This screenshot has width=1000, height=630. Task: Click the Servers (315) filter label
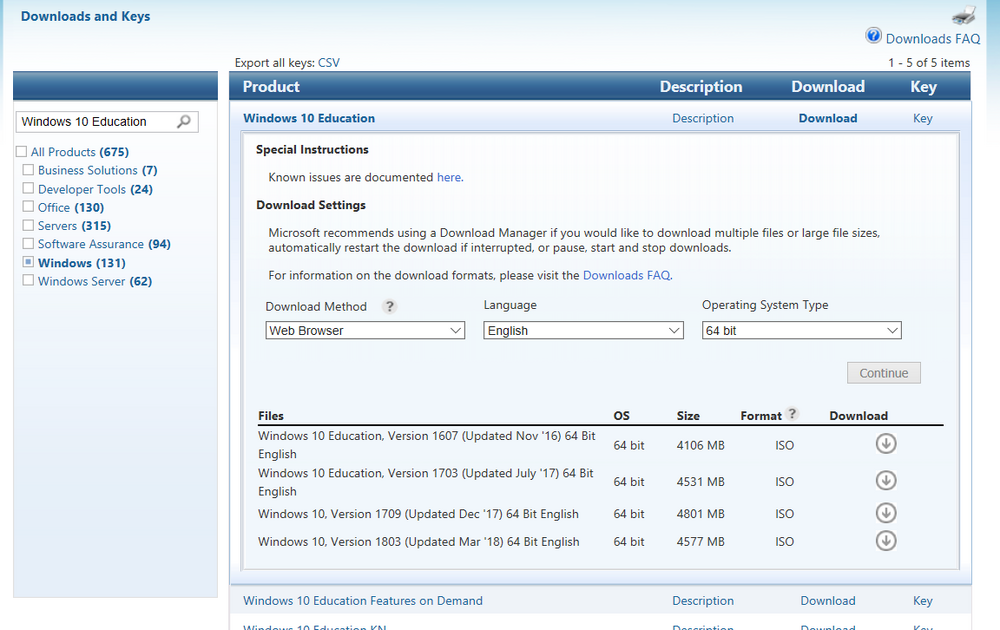pos(74,226)
